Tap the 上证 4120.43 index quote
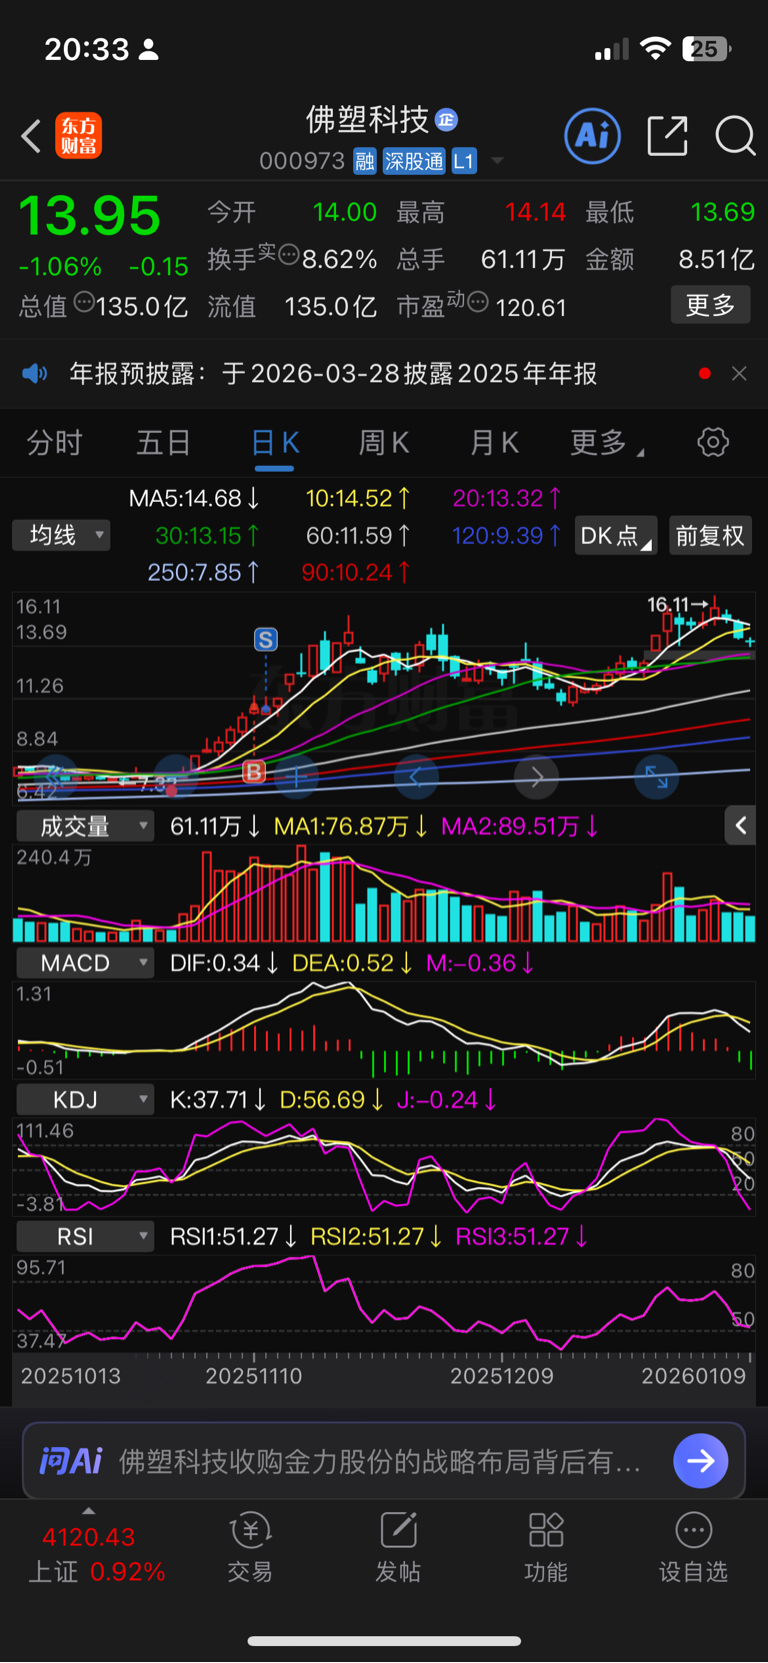The height and width of the screenshot is (1663, 768). coord(96,1554)
